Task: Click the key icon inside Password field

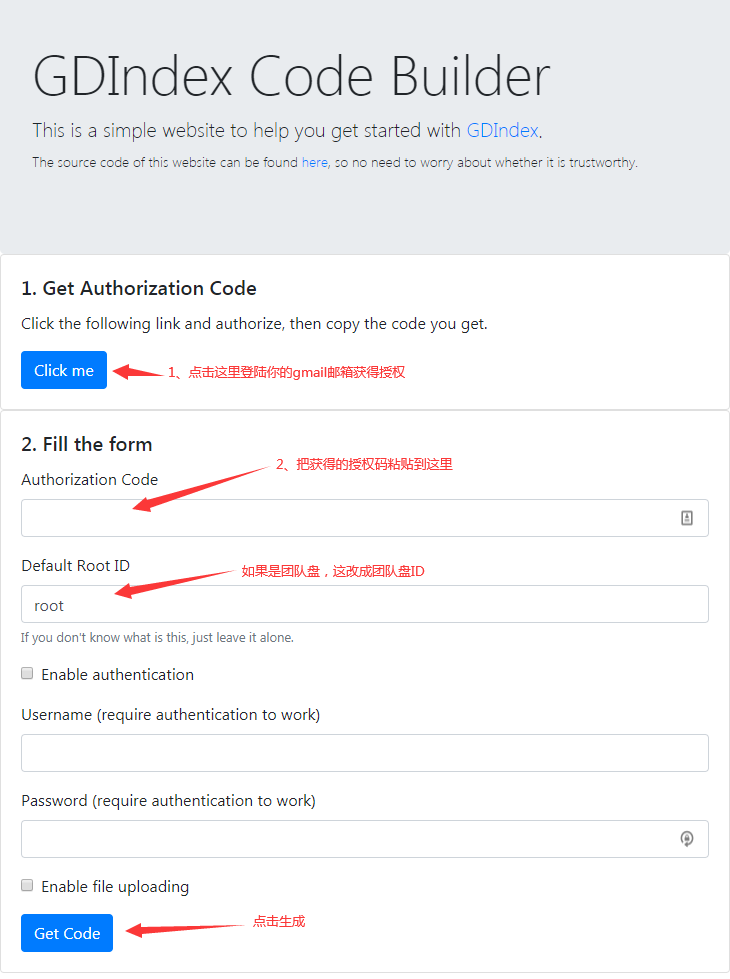Action: 687,839
